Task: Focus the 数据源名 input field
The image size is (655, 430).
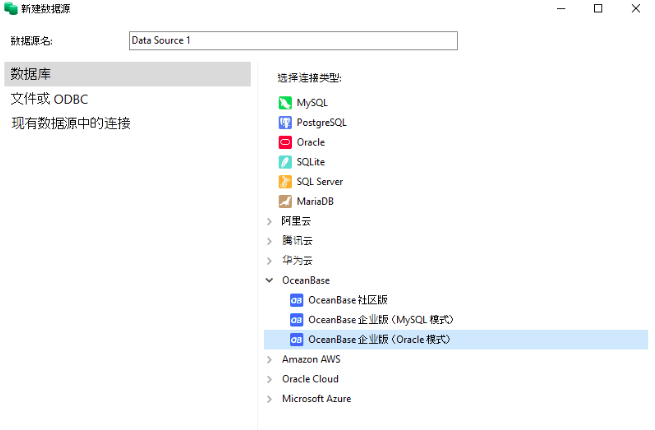Action: tap(293, 41)
